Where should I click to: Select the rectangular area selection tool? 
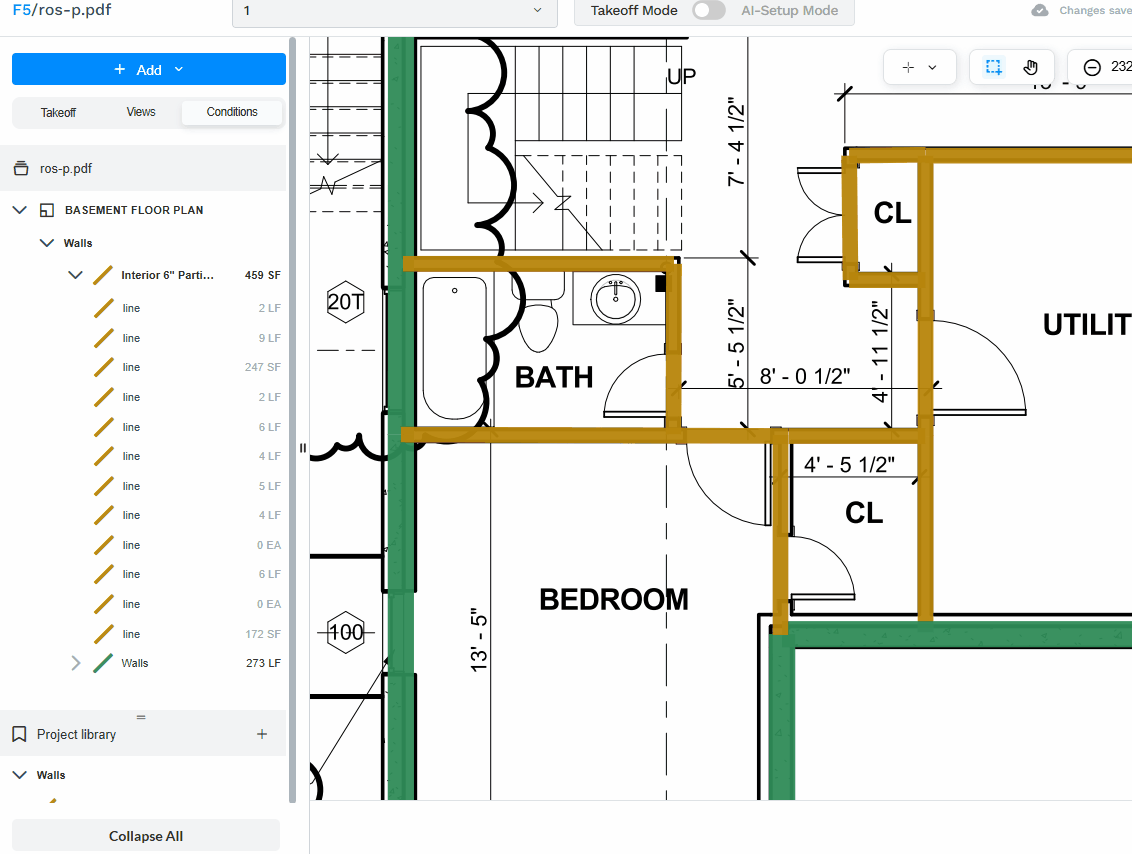pos(993,67)
